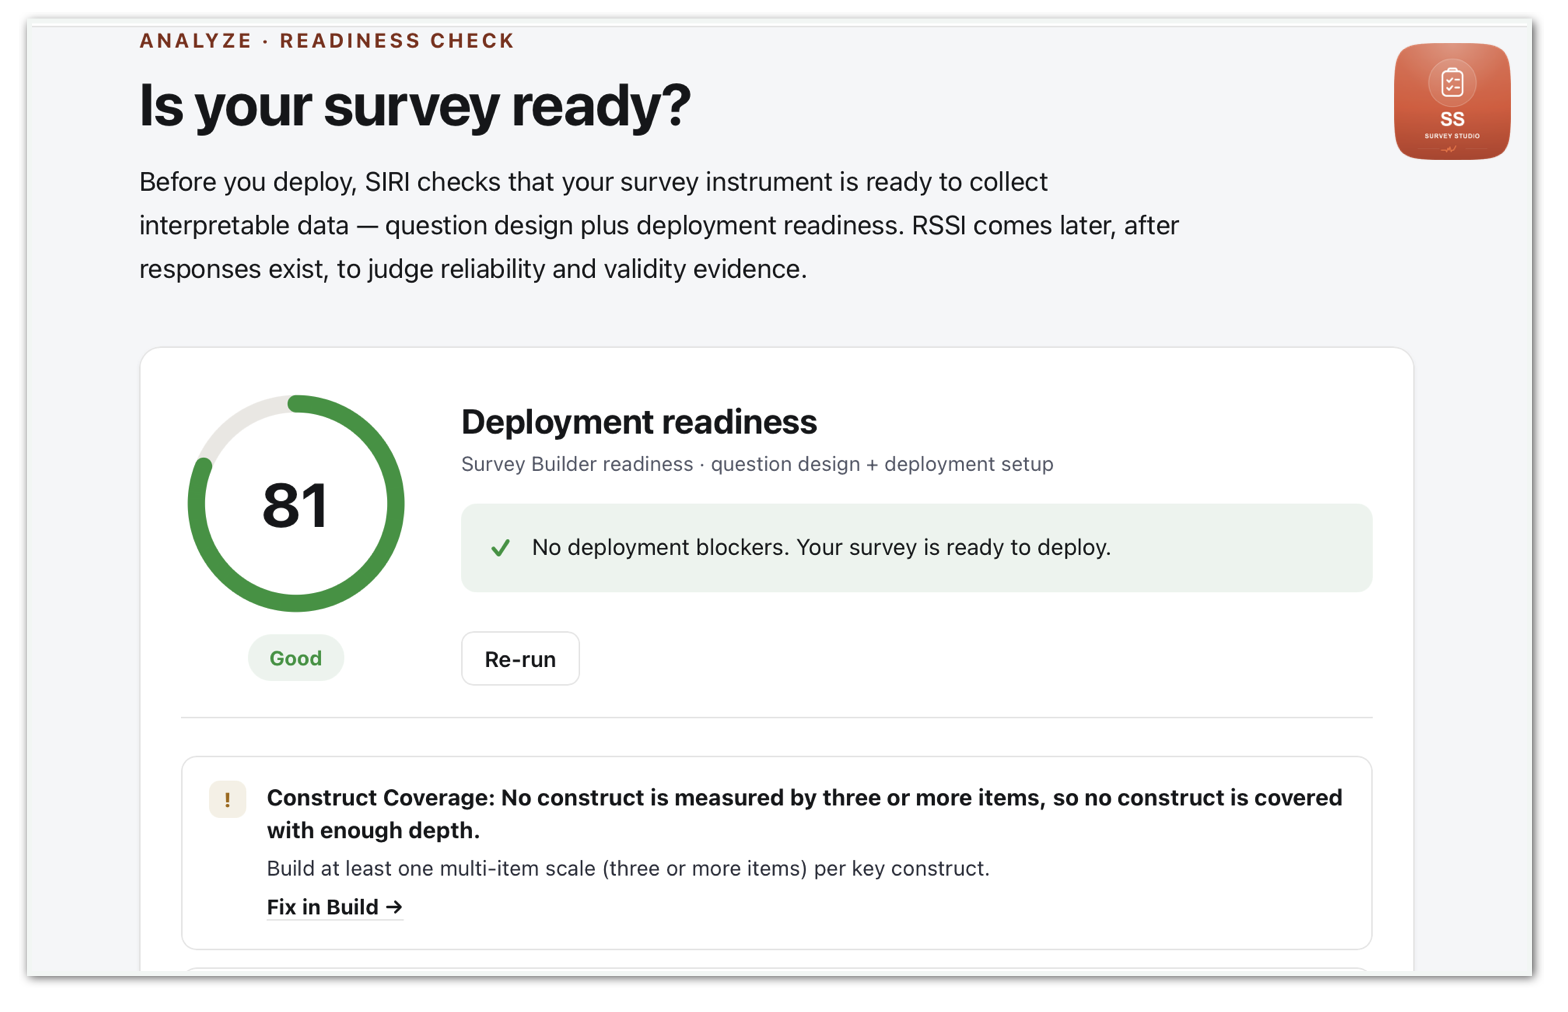Viewport: 1568px width, 1012px height.
Task: Click the Survey Builder readiness subtitle
Action: (x=757, y=464)
